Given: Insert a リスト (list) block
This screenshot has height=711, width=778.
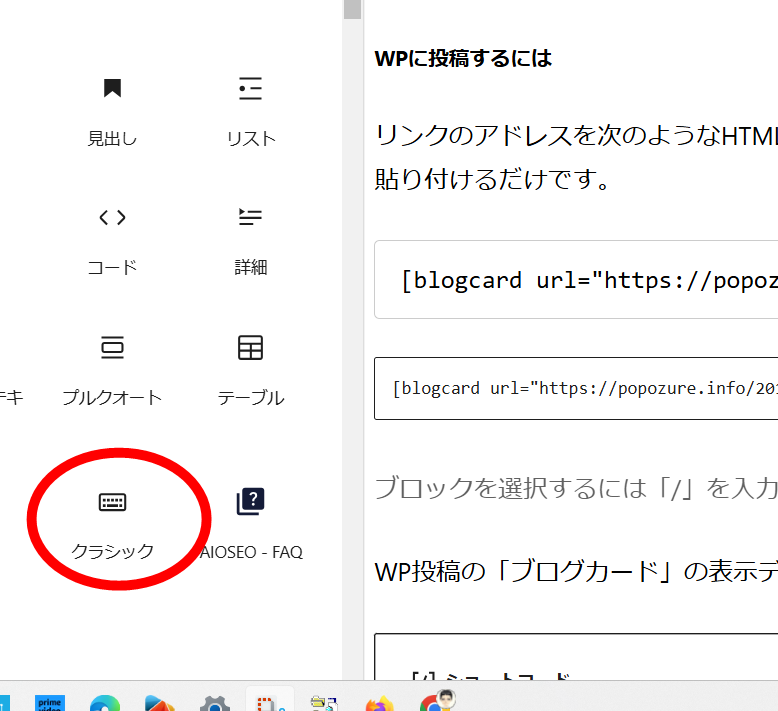Looking at the screenshot, I should tap(250, 108).
